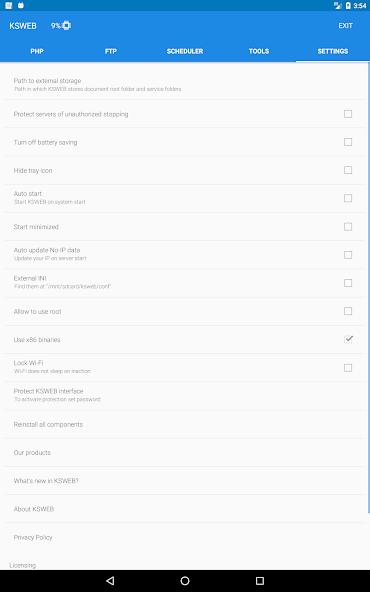
Task: Click the settings list scrollbar
Action: pos(368,288)
